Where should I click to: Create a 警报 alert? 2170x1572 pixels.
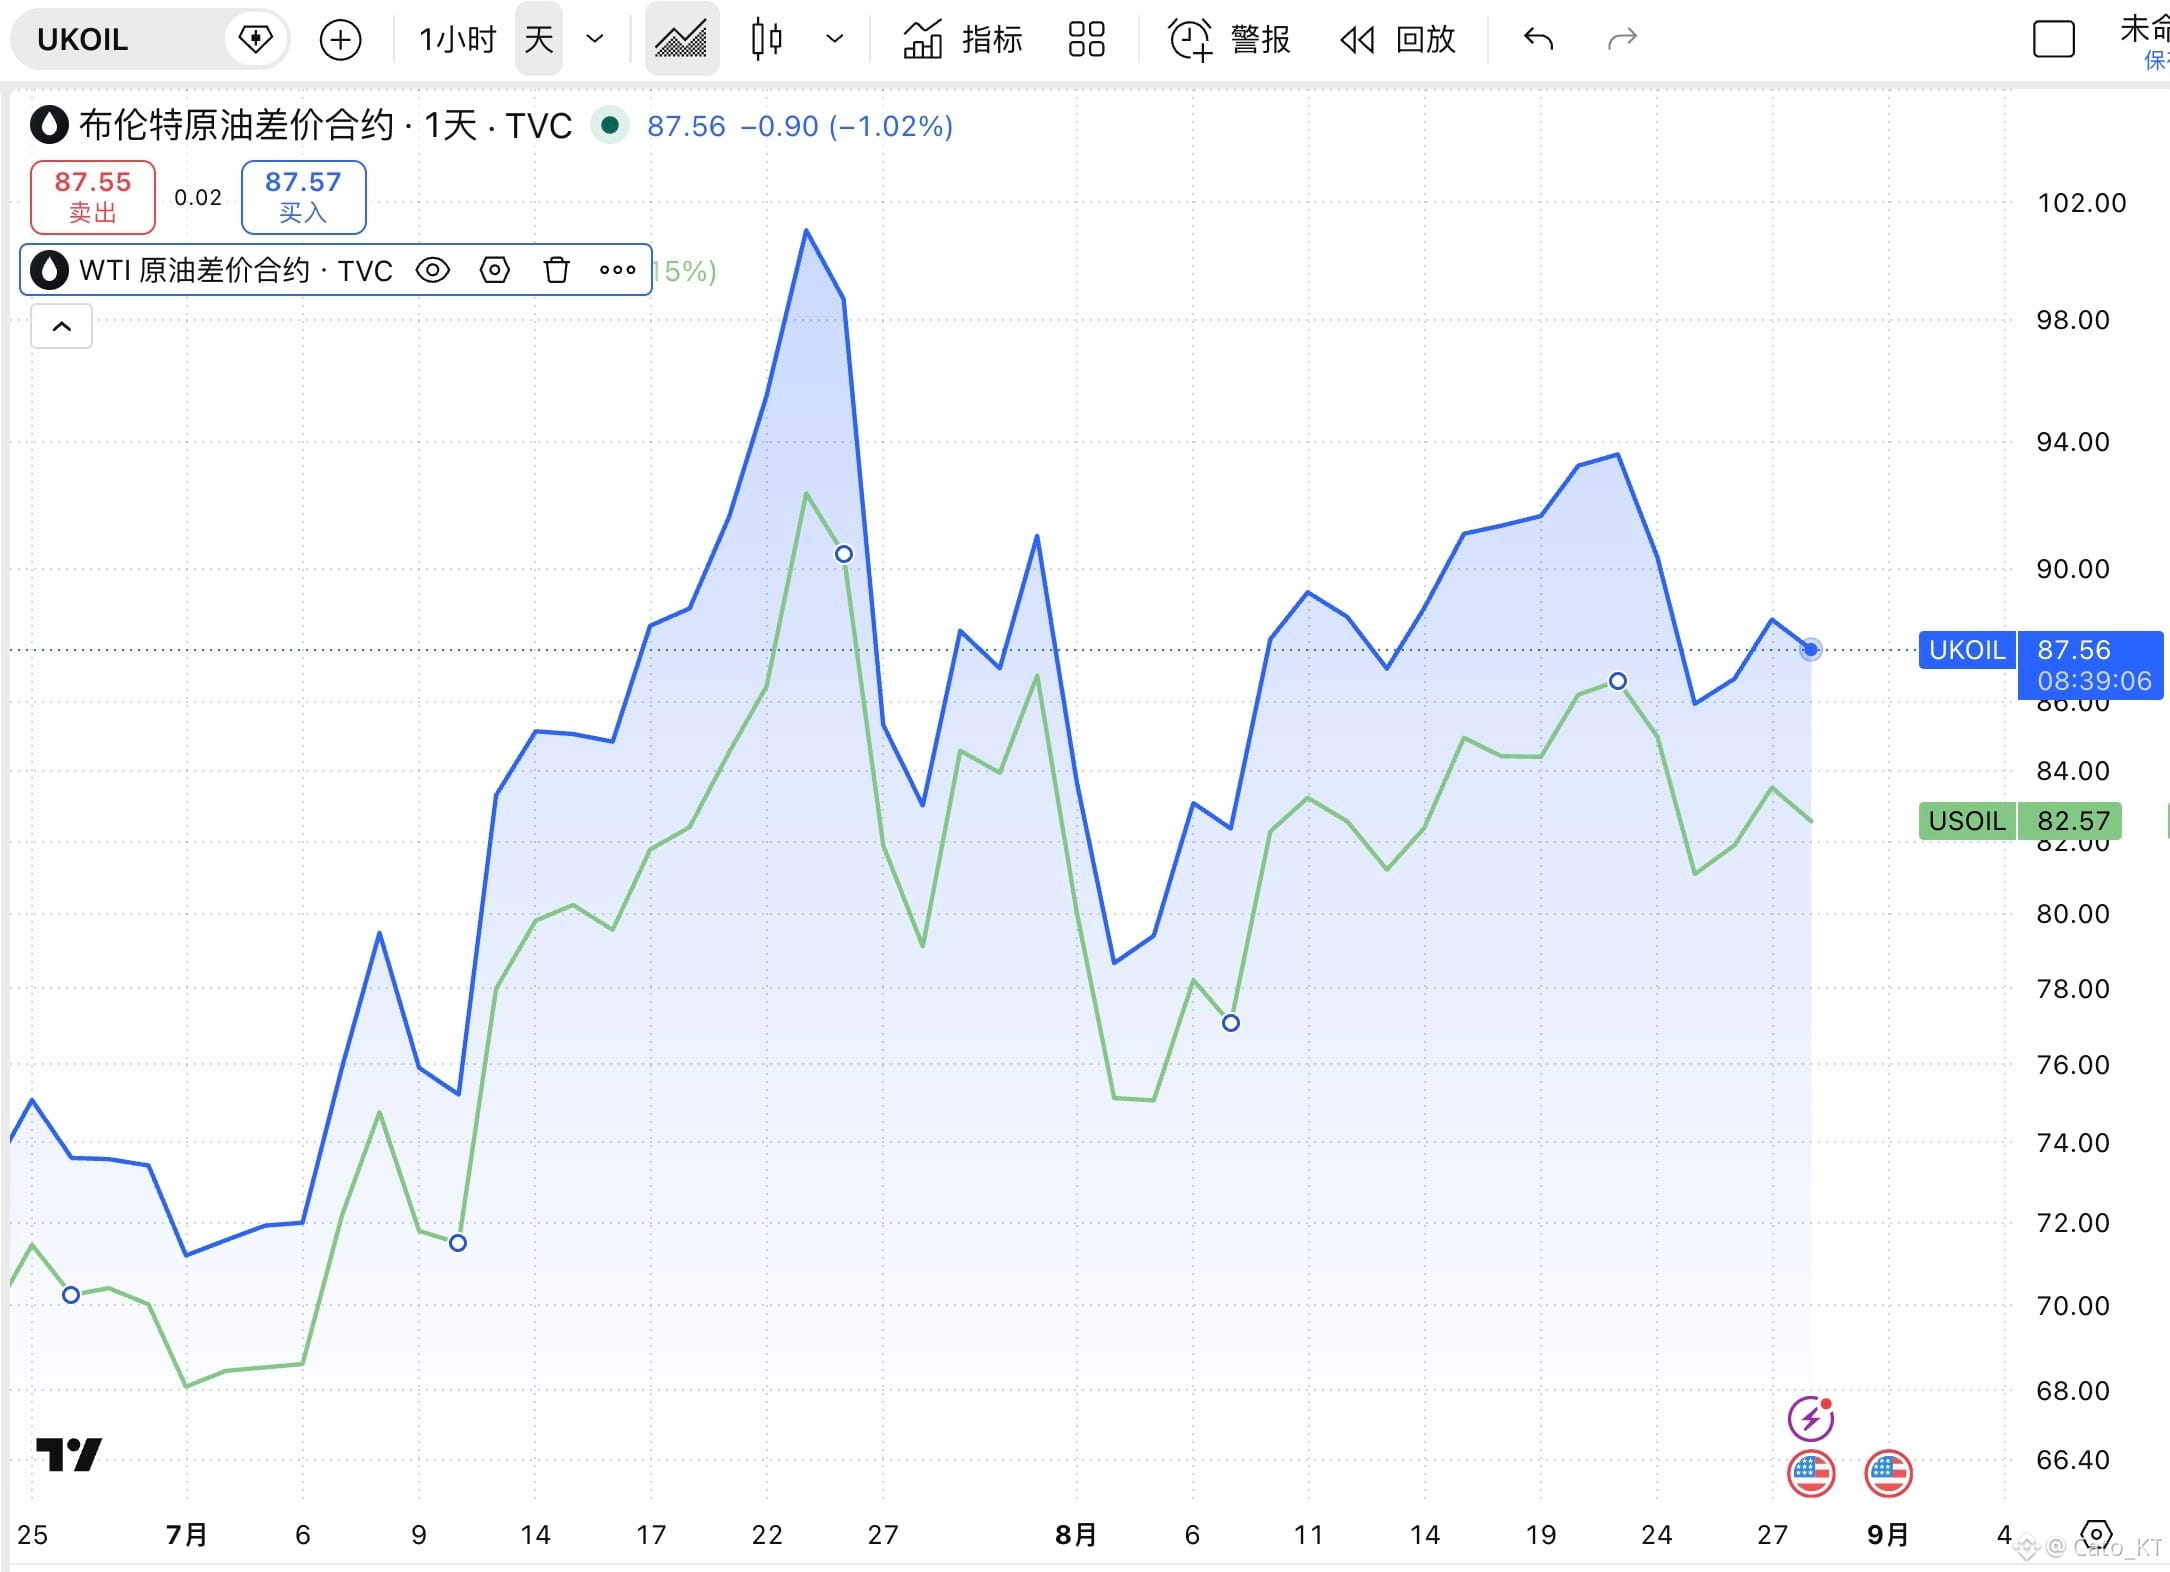point(1230,40)
